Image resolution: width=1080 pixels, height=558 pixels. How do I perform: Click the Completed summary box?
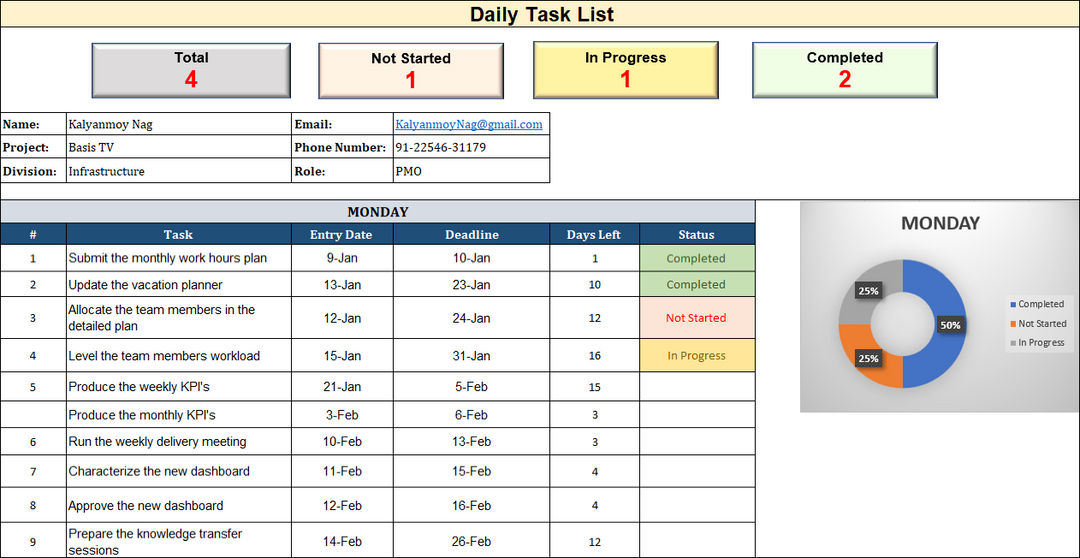coord(844,70)
